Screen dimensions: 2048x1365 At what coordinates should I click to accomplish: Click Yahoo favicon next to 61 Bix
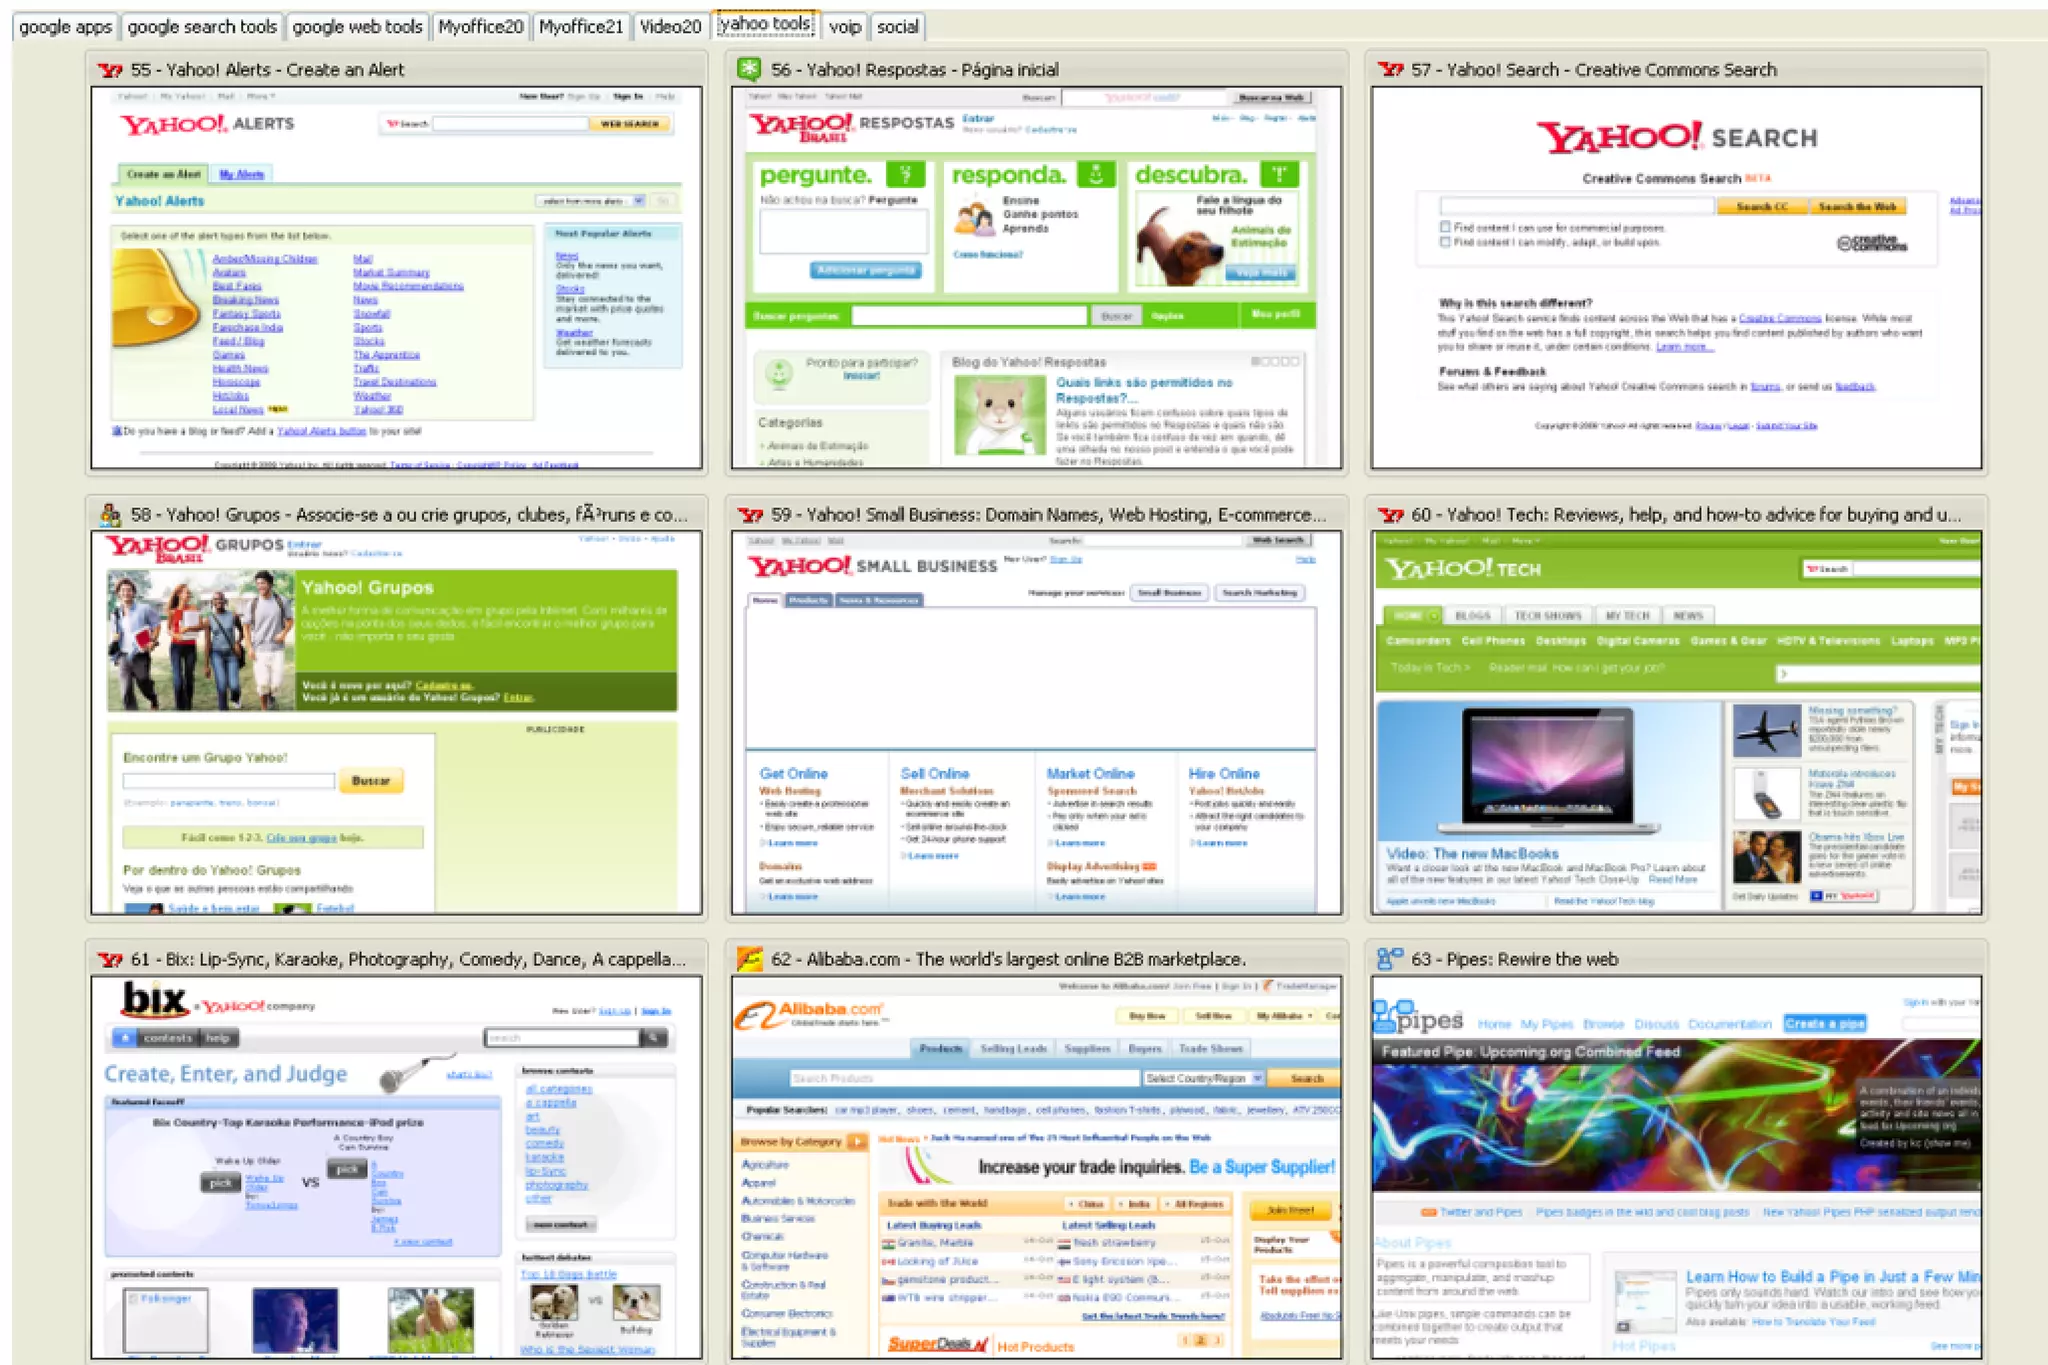pyautogui.click(x=110, y=960)
